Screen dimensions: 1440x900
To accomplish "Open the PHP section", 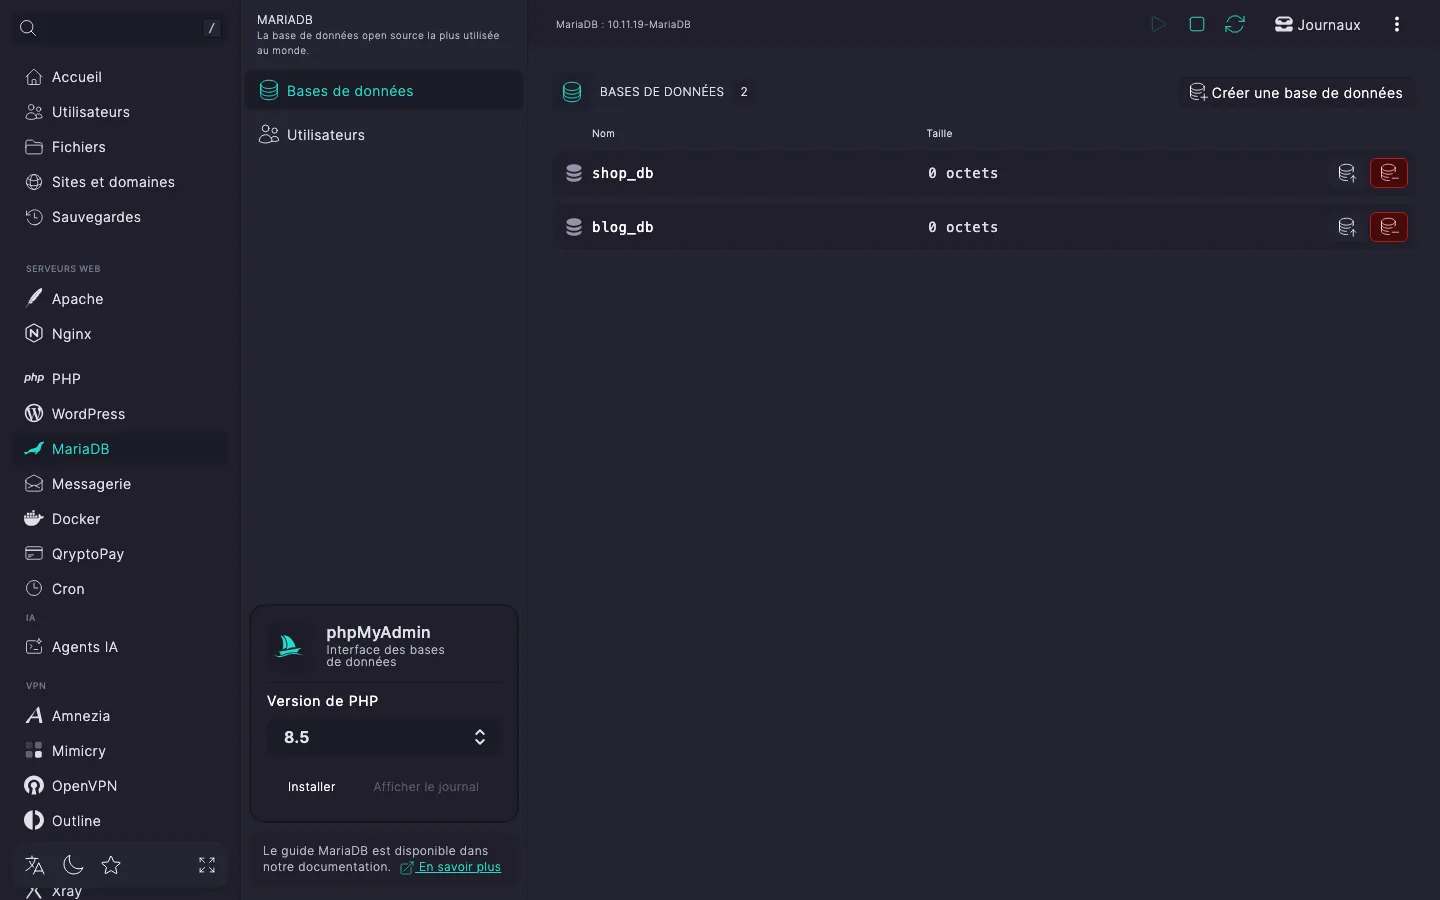I will coord(120,379).
